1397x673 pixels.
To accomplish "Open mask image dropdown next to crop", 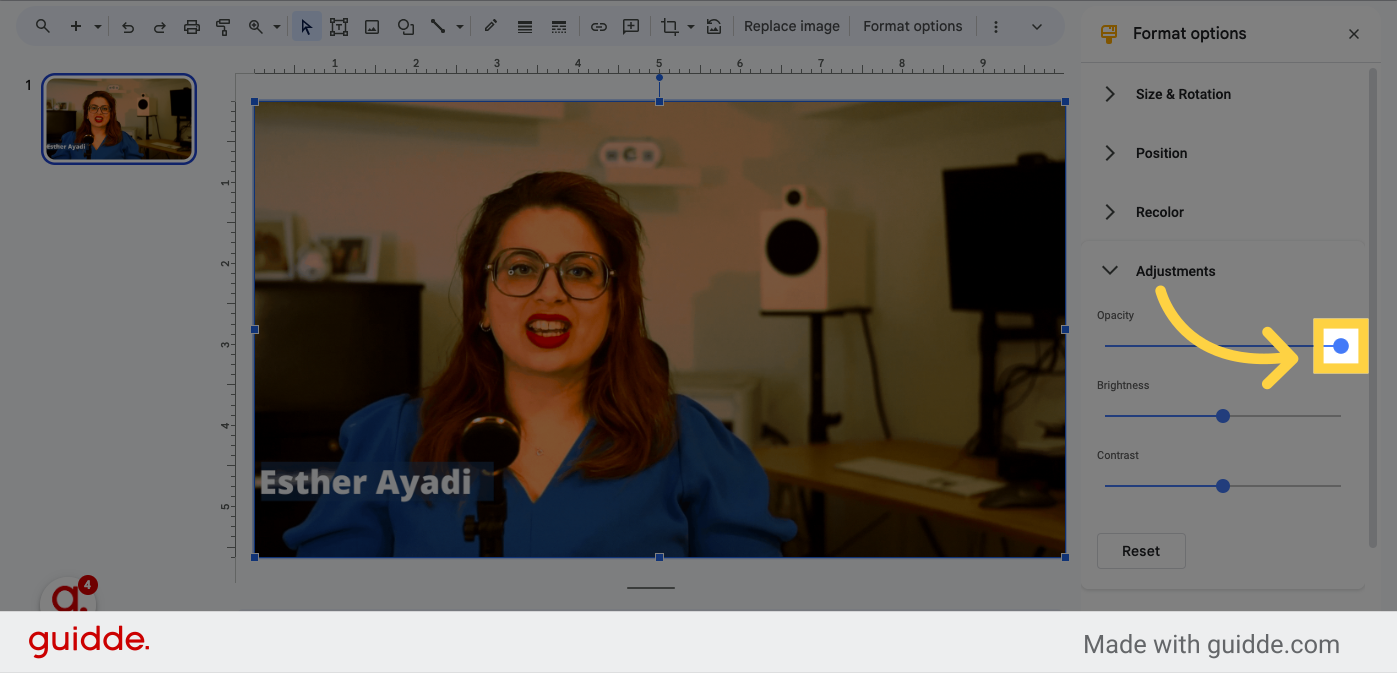I will click(691, 27).
